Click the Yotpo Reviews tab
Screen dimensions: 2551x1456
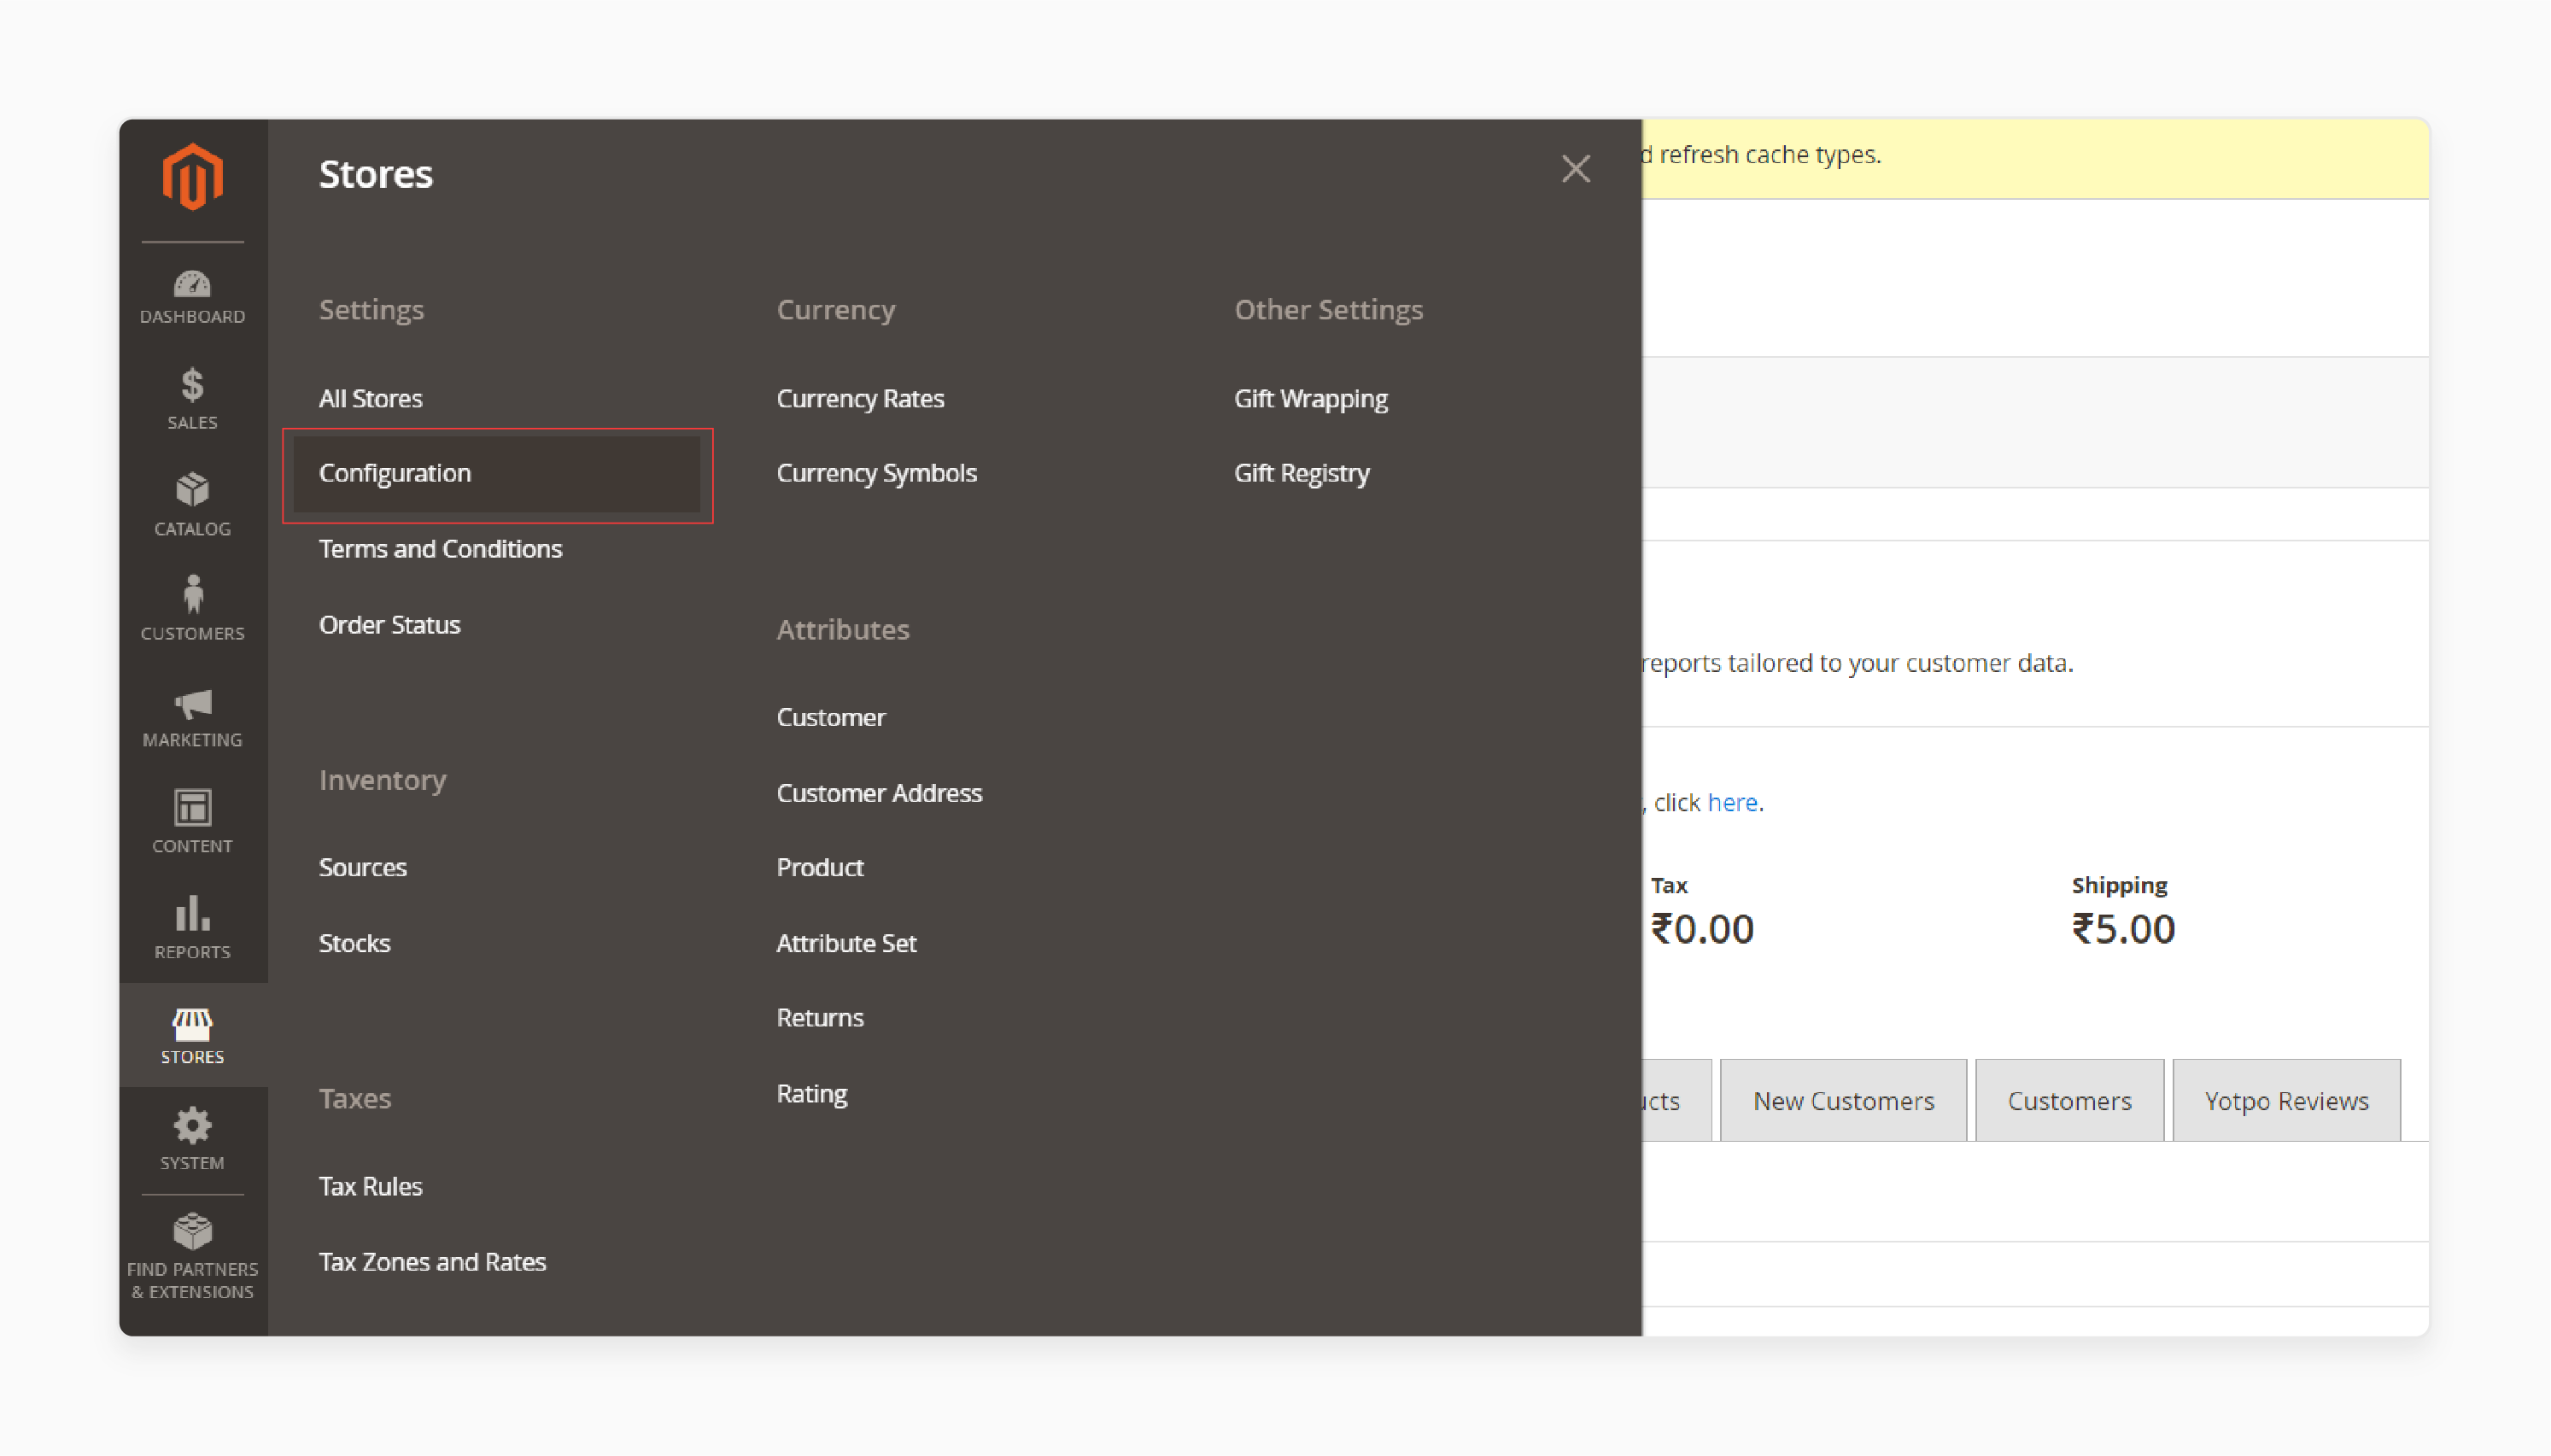pos(2286,1100)
